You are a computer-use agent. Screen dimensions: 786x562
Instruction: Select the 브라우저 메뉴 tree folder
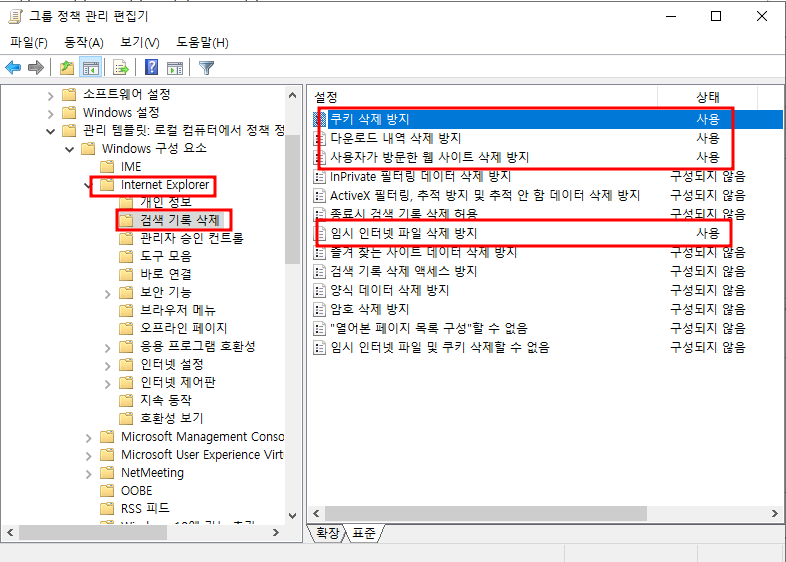click(x=177, y=310)
